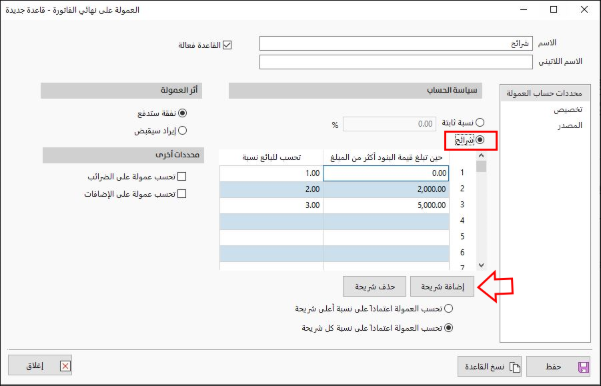Select row header number 4
The image size is (601, 386).
462,221
